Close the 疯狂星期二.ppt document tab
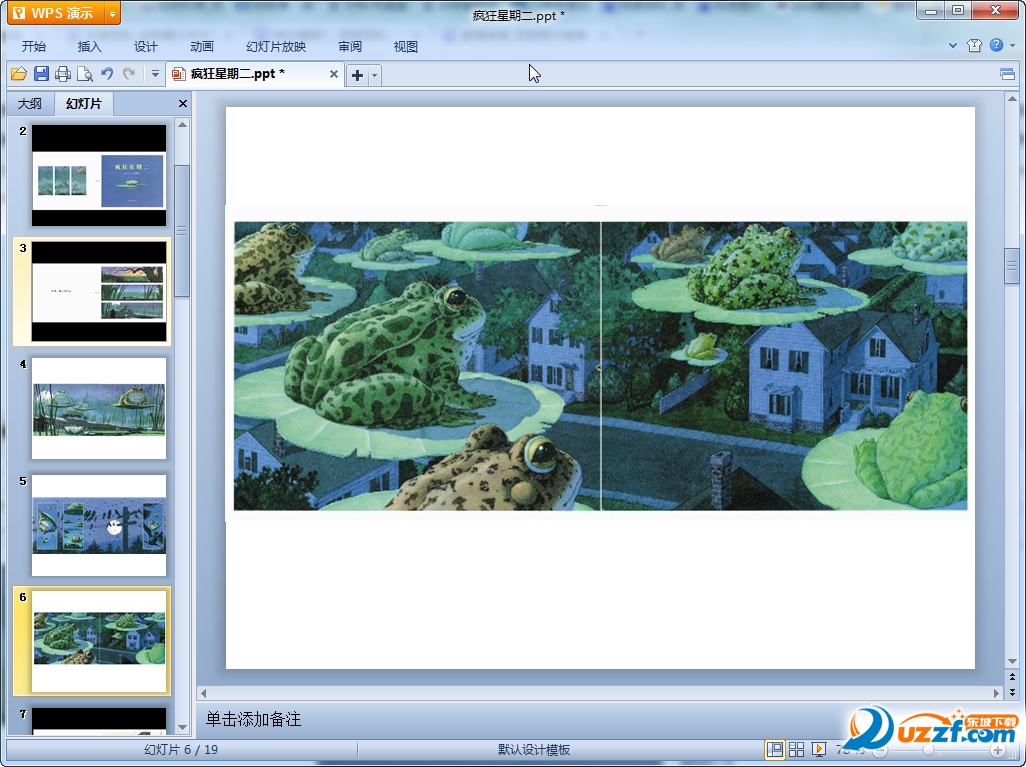The height and width of the screenshot is (767, 1026). click(x=334, y=74)
